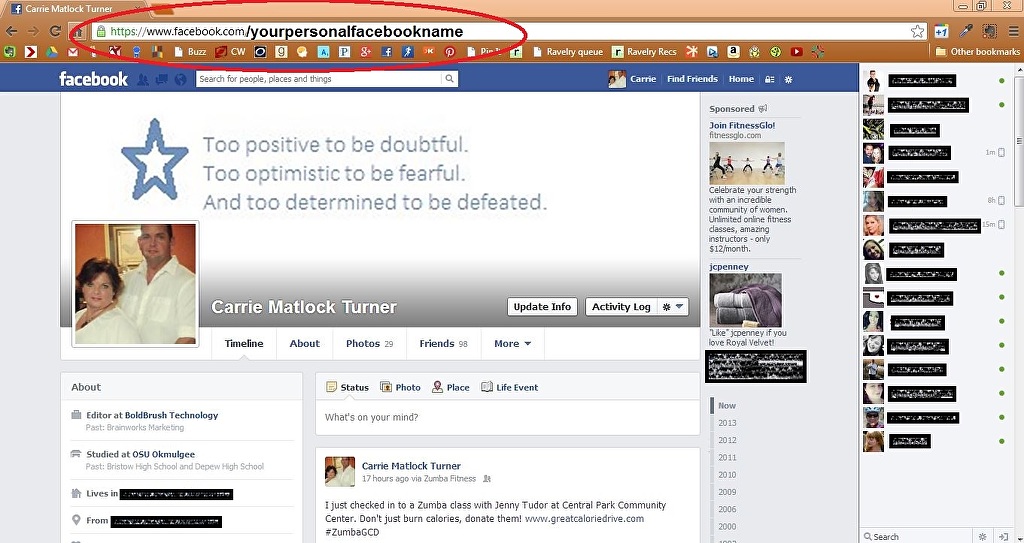Jump to 2009 on the timeline
The image size is (1024, 543).
[x=727, y=492]
